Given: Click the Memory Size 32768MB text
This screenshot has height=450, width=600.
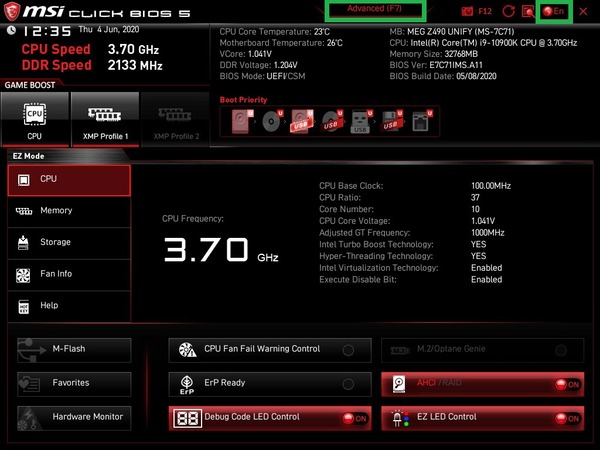Looking at the screenshot, I should (x=434, y=54).
